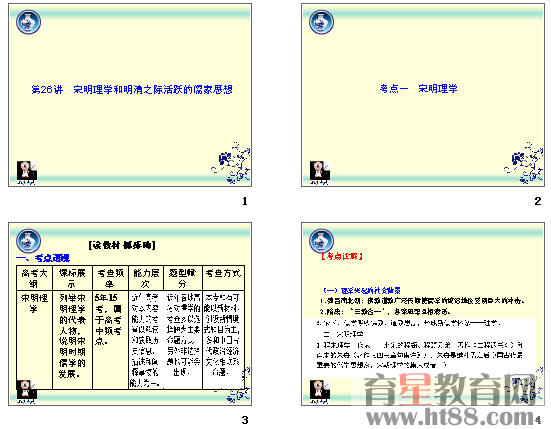The width and height of the screenshot is (551, 429).
Task: Click the figure image at bottom-left of slide 2
Action: click(319, 172)
